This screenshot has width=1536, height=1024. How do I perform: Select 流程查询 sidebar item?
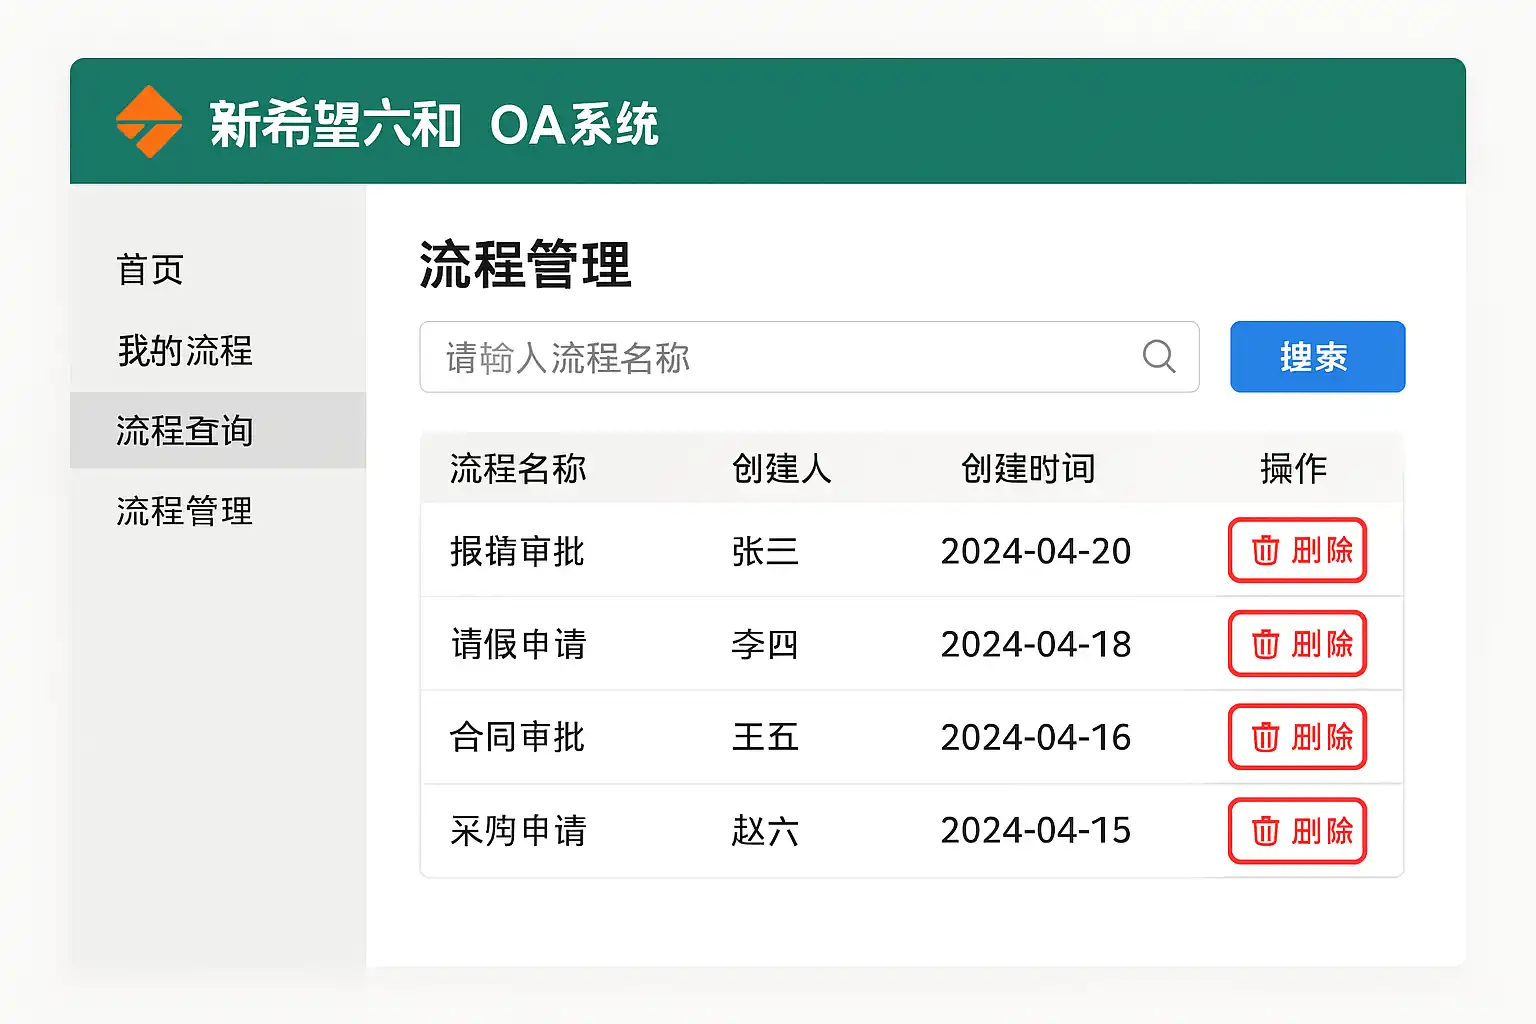click(185, 431)
